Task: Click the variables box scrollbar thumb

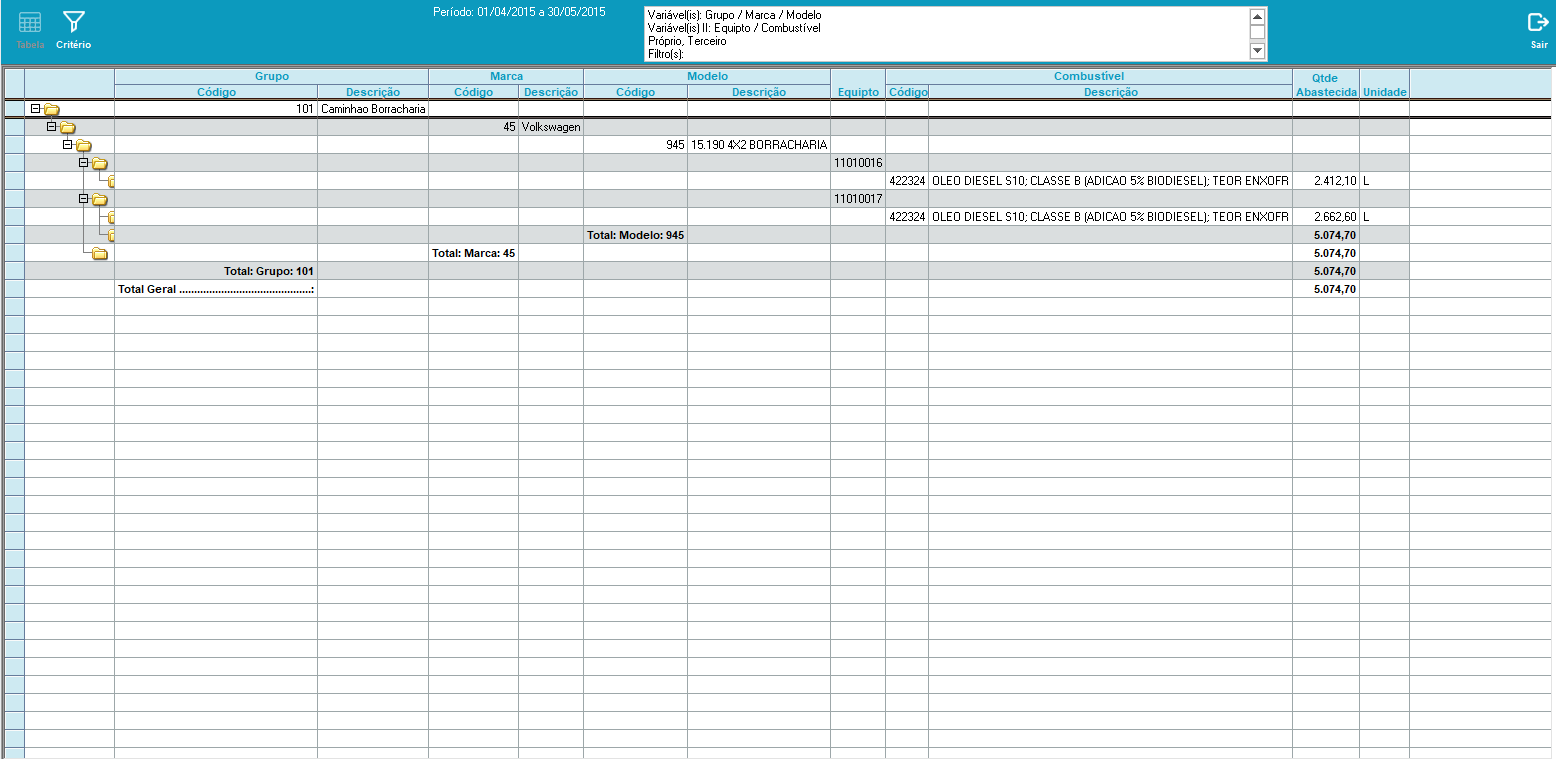Action: pyautogui.click(x=1258, y=32)
